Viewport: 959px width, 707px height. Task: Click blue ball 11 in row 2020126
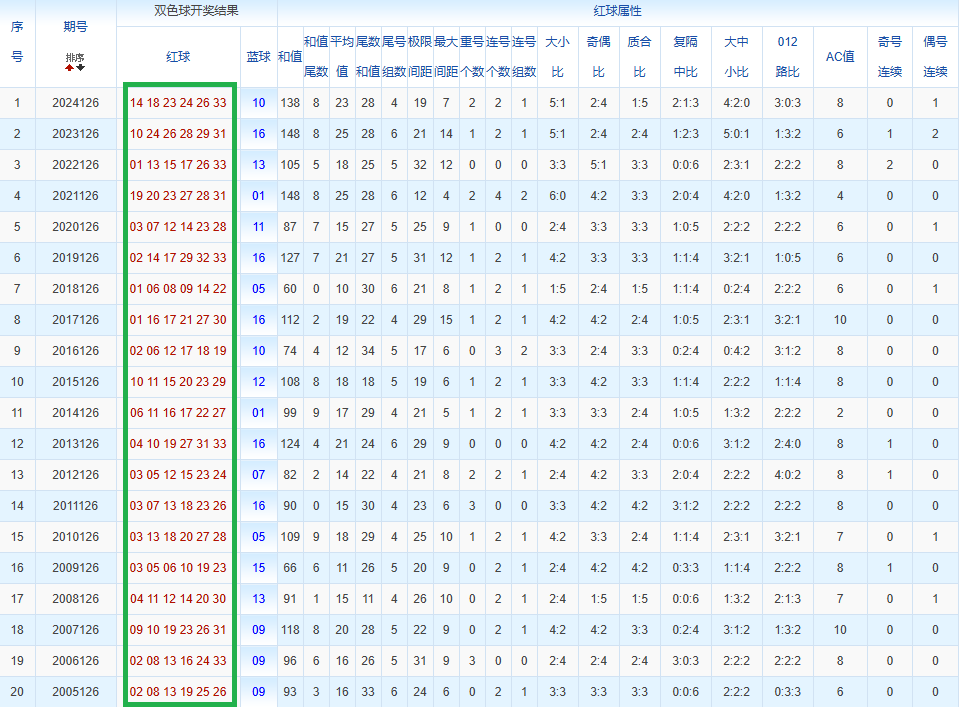(259, 227)
